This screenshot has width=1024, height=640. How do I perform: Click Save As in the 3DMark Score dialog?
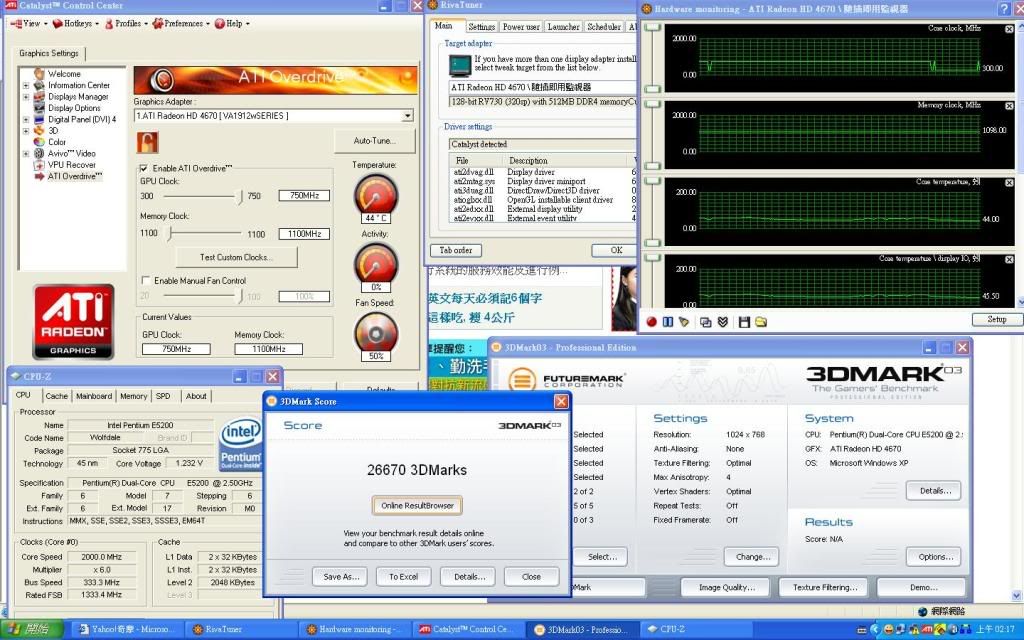click(x=341, y=577)
